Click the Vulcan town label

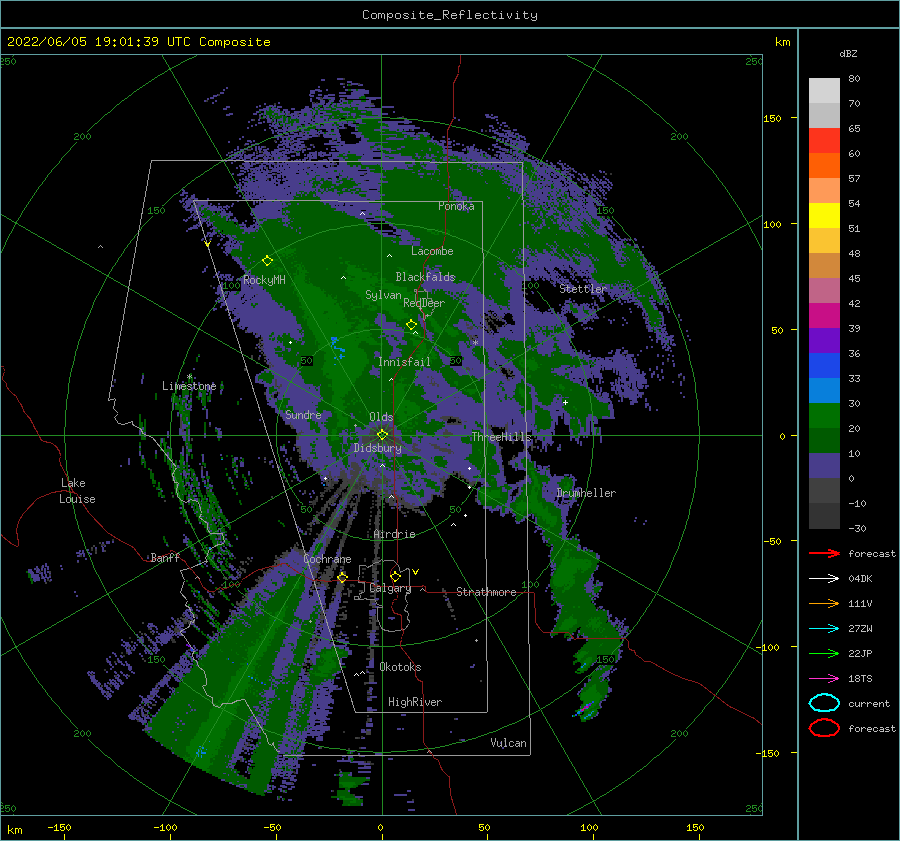click(x=508, y=743)
